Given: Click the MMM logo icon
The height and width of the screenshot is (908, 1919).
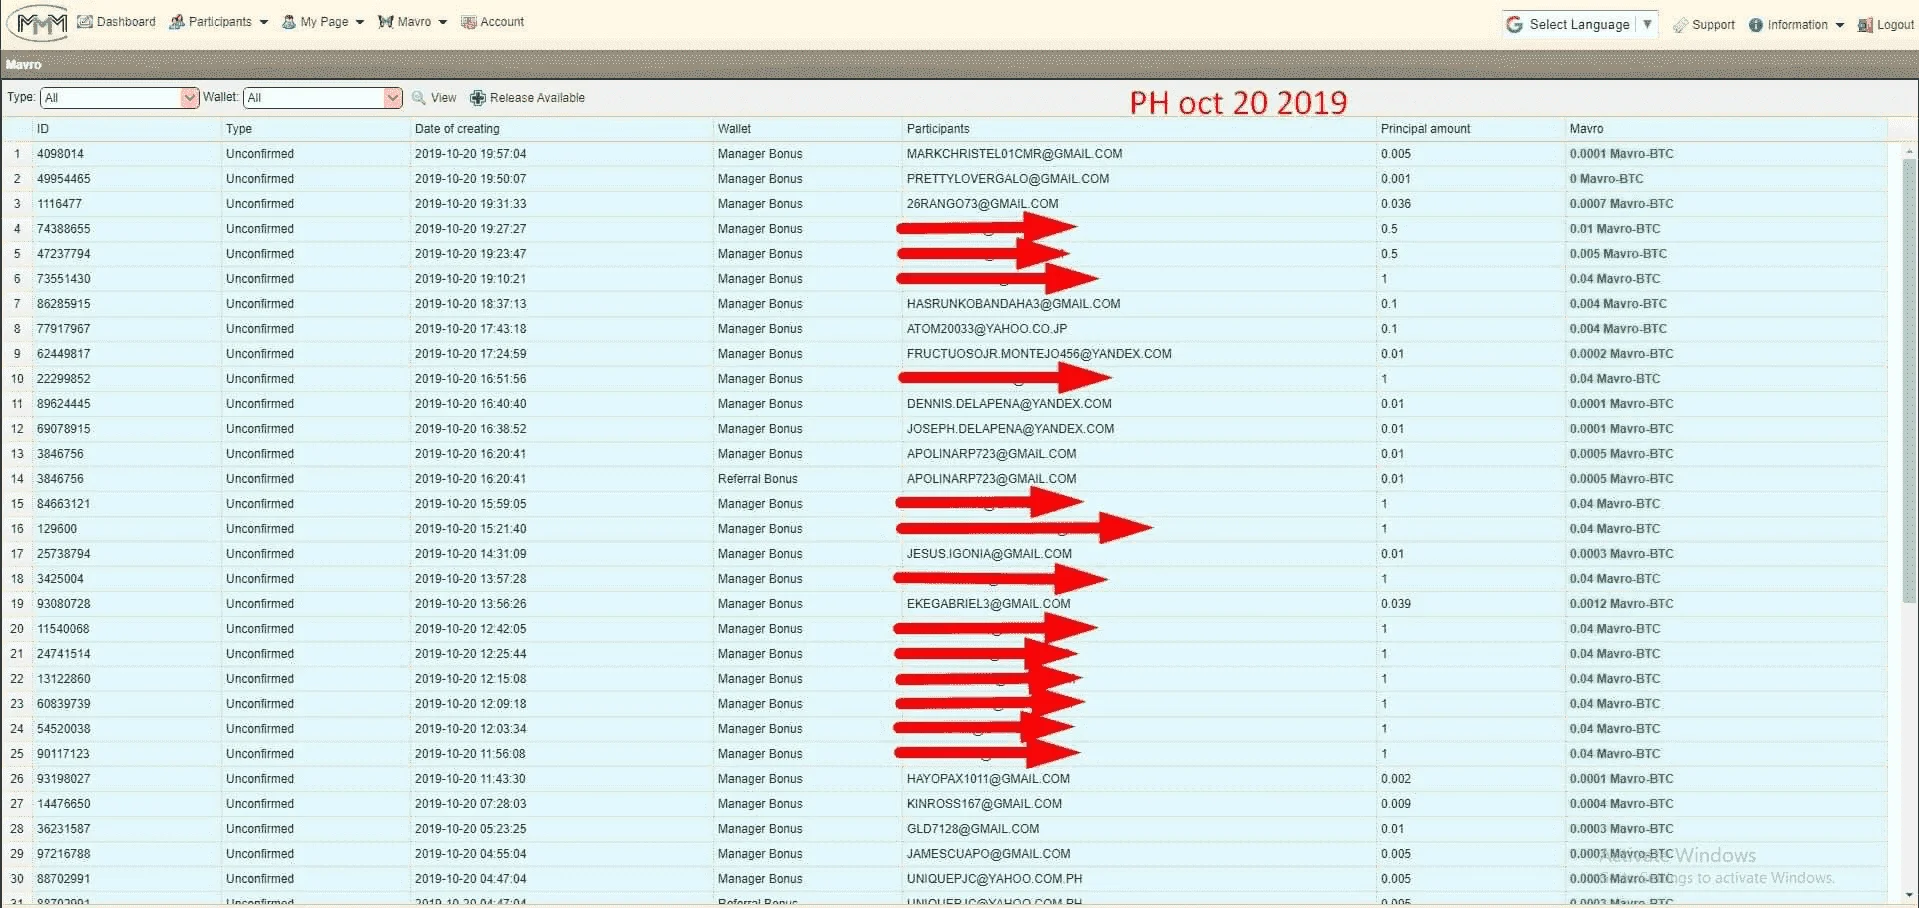Looking at the screenshot, I should pyautogui.click(x=36, y=22).
